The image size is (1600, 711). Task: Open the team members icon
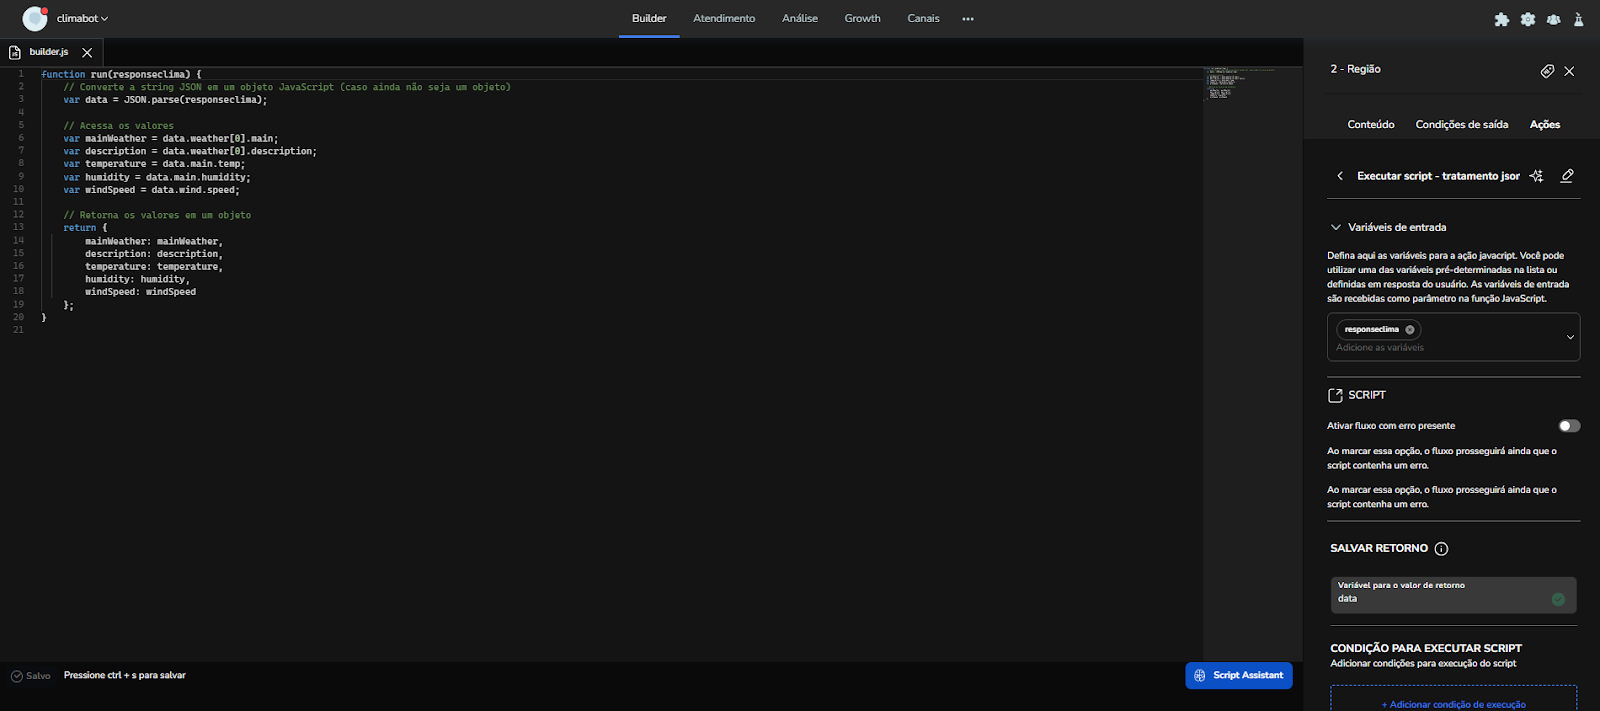(x=1553, y=19)
